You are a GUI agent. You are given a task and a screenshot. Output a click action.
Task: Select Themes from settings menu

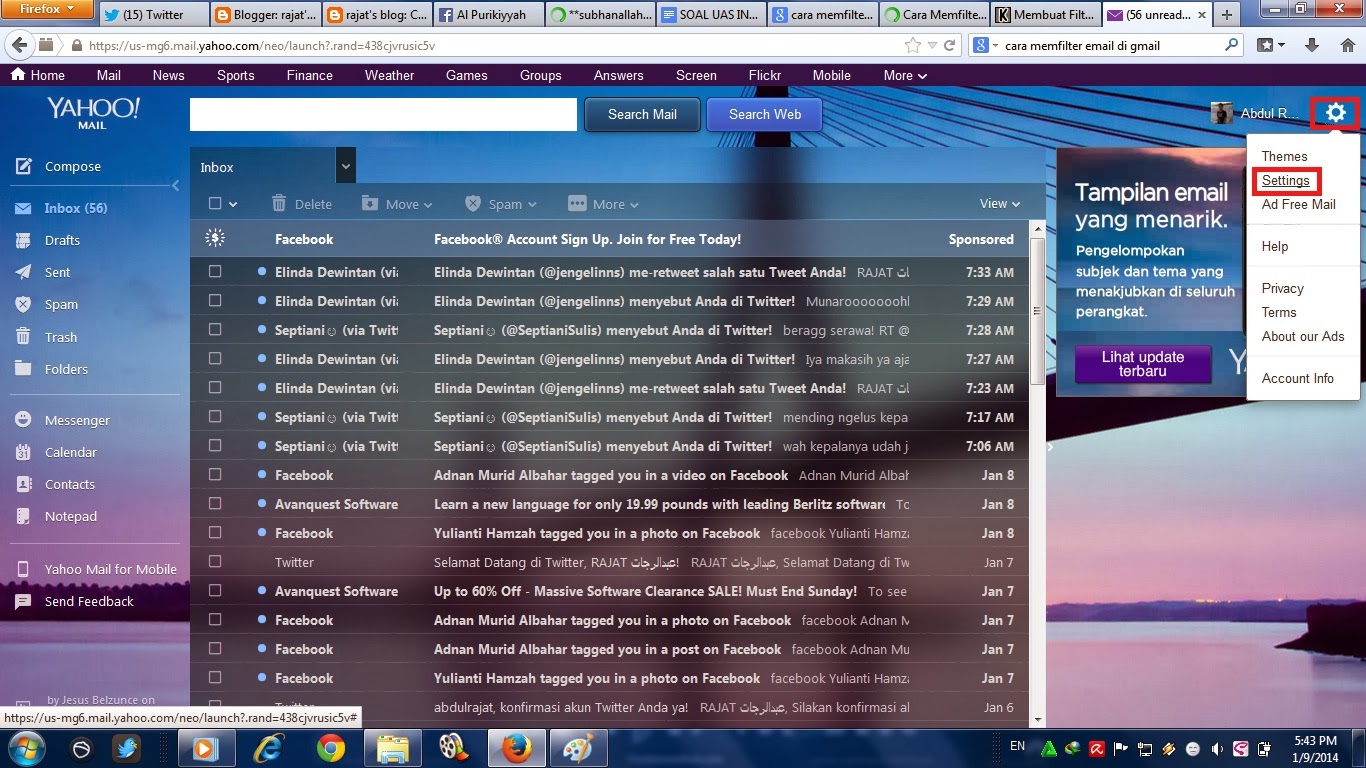tap(1284, 156)
